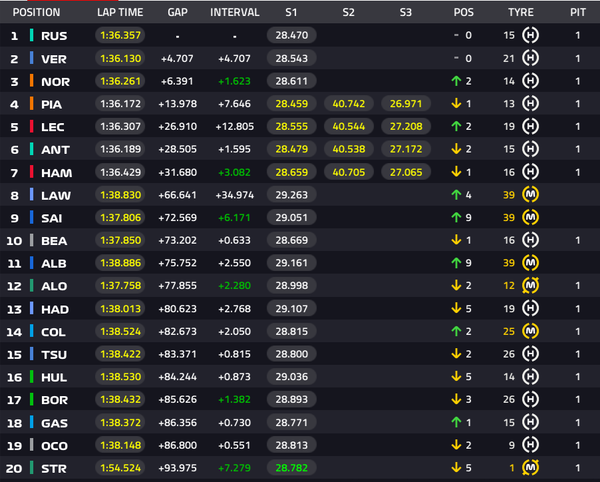The width and height of the screenshot is (600, 482).
Task: Select the S1 column header
Action: click(291, 12)
